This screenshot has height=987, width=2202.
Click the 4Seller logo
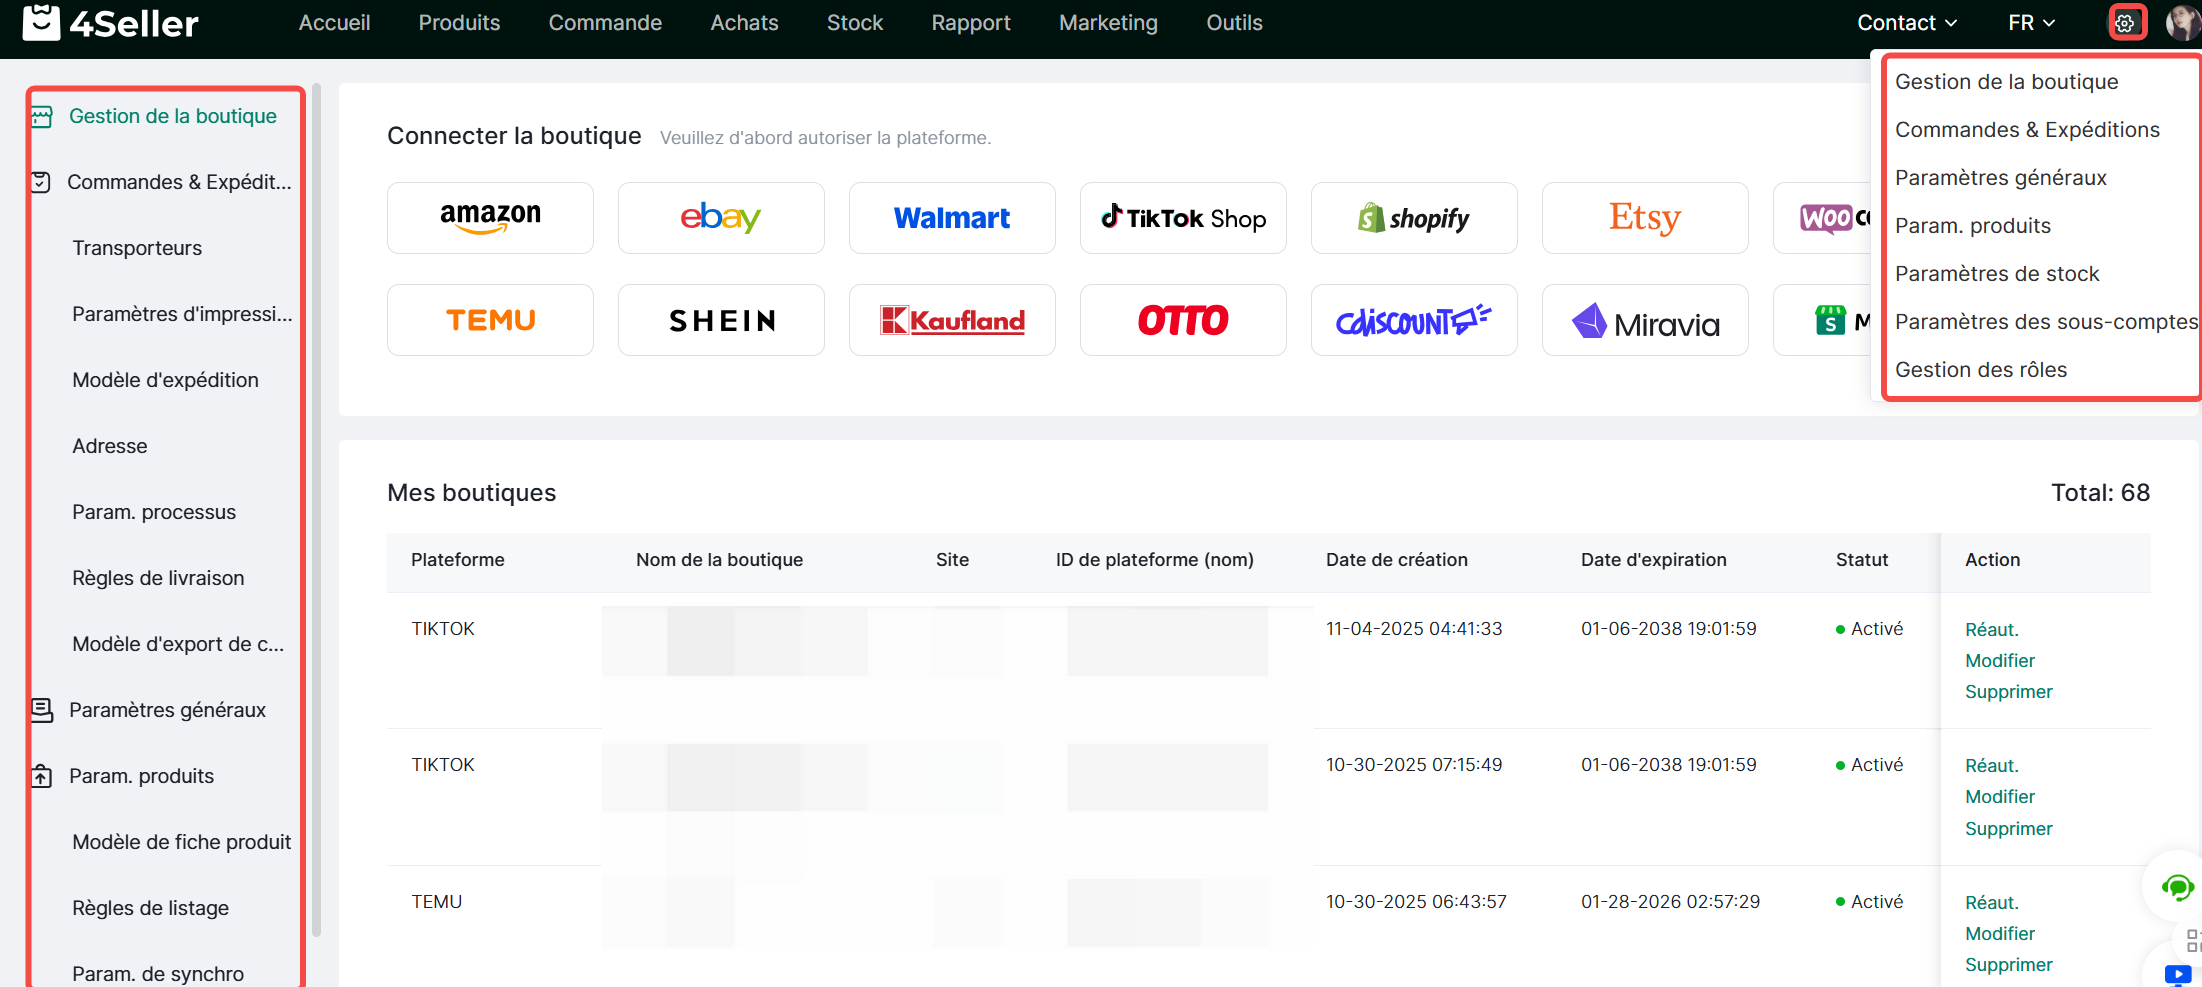point(110,23)
